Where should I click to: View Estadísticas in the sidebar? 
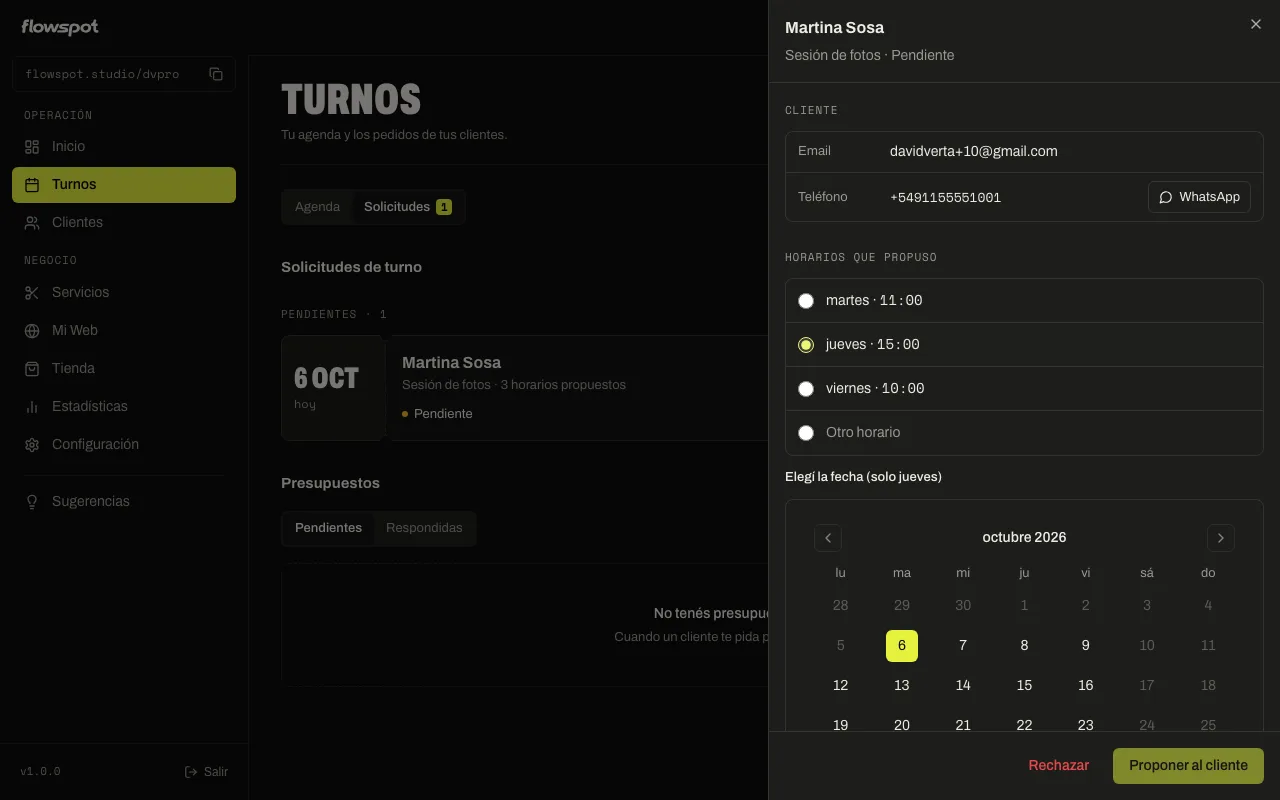pyautogui.click(x=124, y=406)
